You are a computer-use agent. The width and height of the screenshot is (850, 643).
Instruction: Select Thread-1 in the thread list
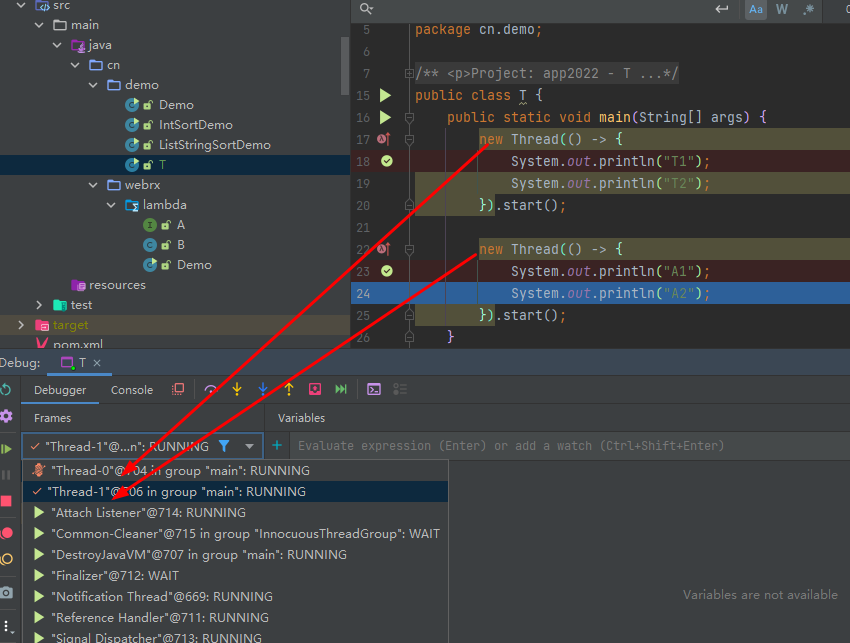[235, 492]
